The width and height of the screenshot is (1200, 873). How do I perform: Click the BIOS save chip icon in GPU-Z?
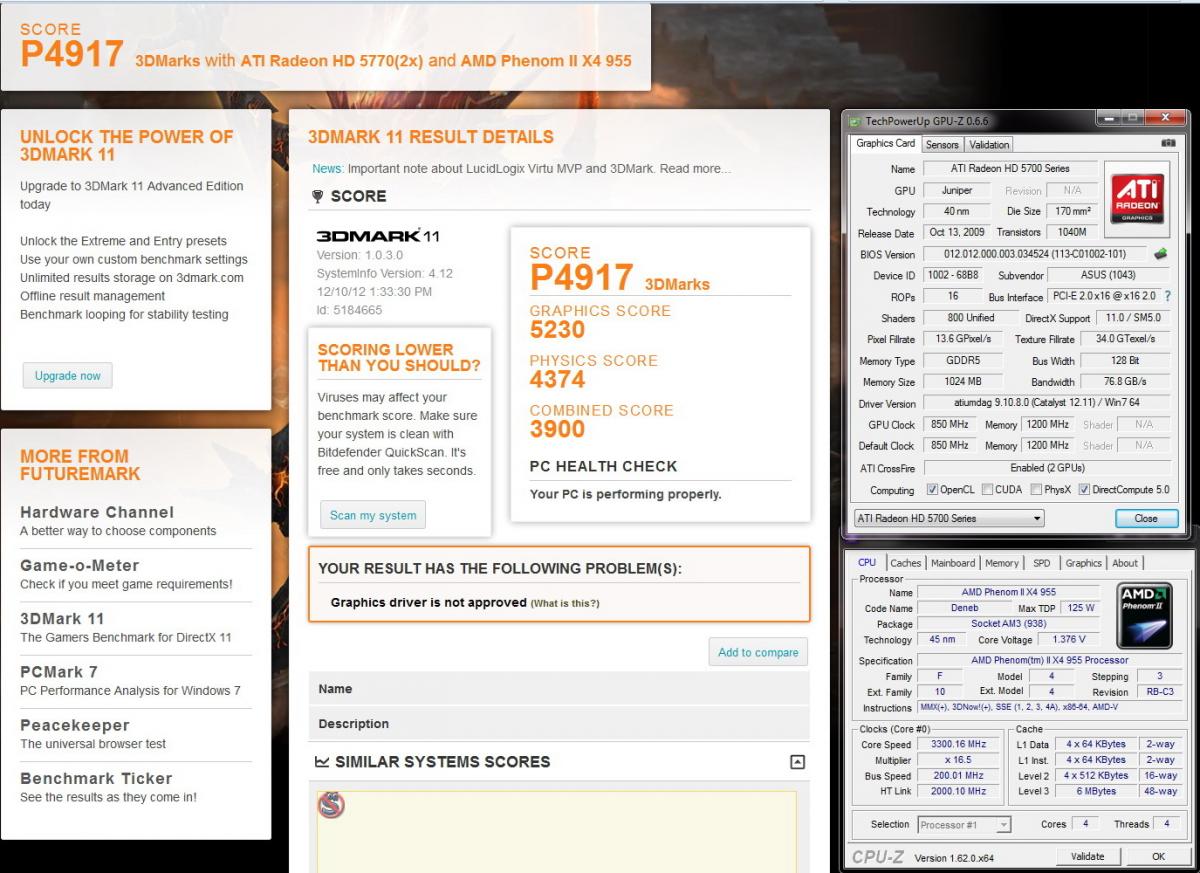point(1160,254)
